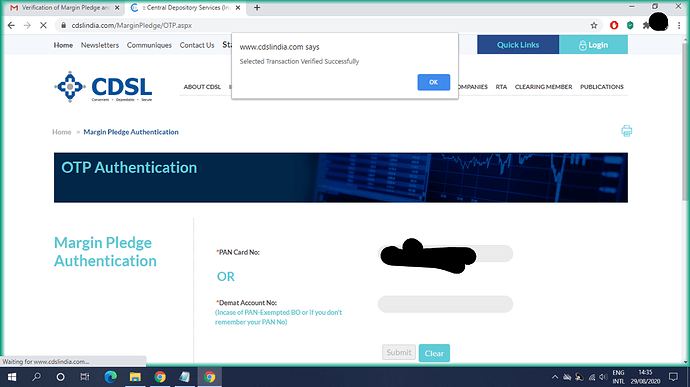Click the OTP Authentication banner heading

[129, 168]
